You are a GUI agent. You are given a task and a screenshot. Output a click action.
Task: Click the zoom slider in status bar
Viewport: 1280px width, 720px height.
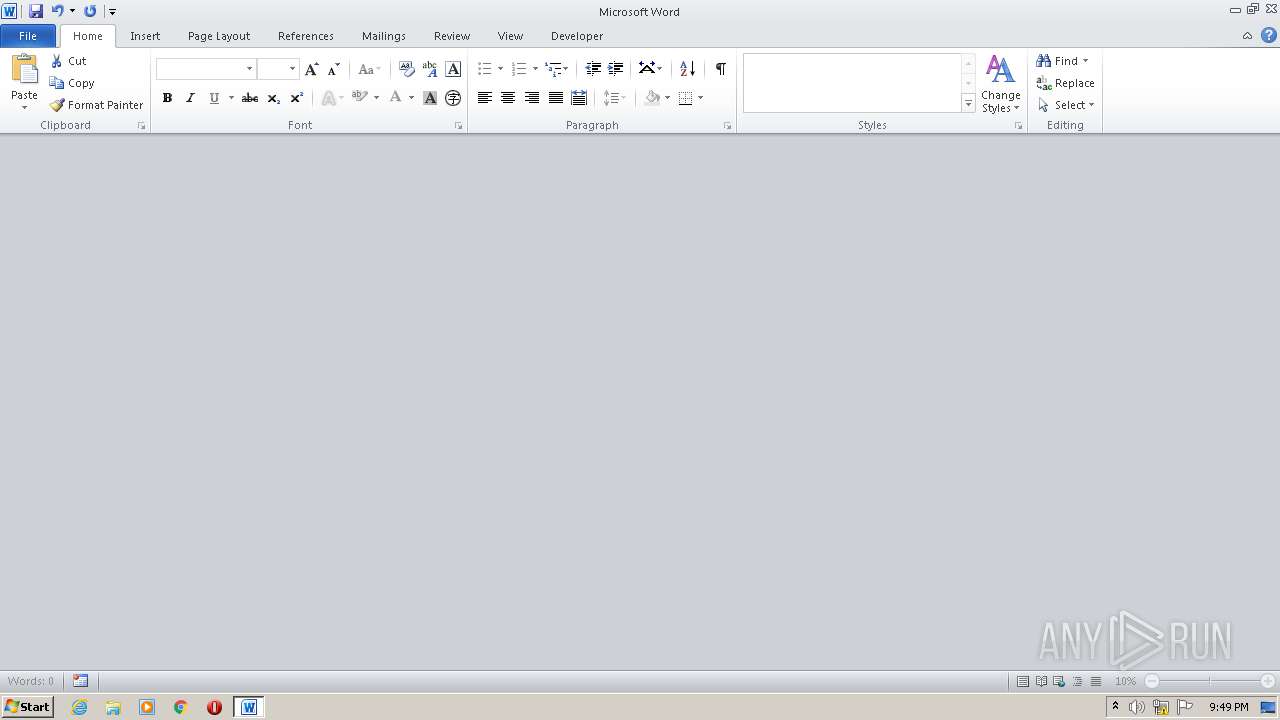tap(1210, 681)
